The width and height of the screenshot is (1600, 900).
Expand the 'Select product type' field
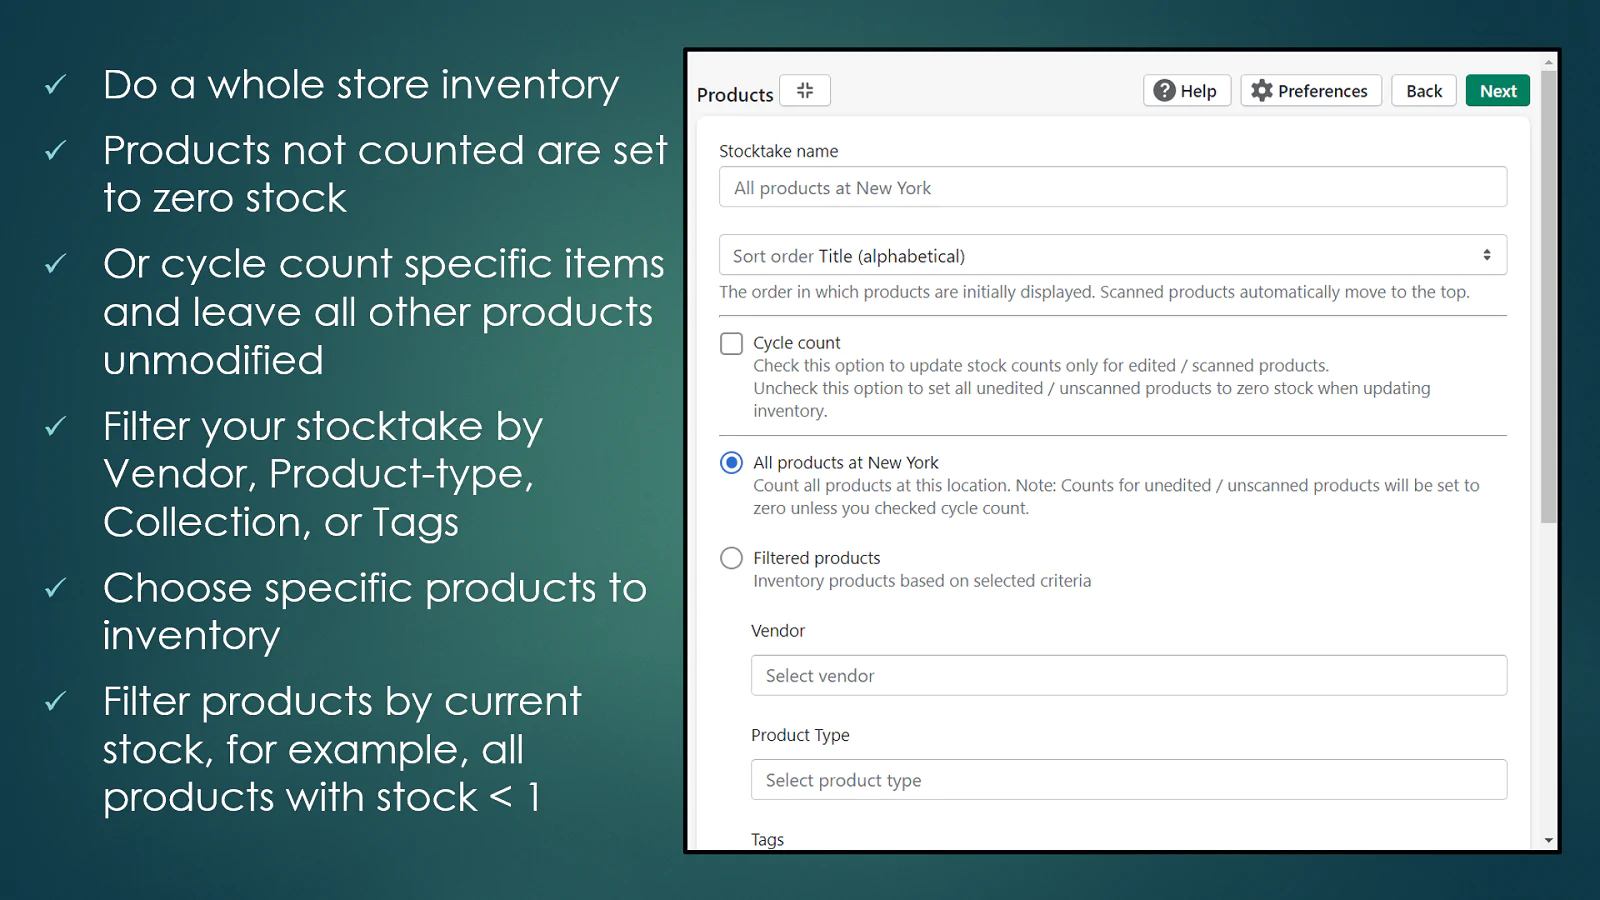coord(1128,780)
